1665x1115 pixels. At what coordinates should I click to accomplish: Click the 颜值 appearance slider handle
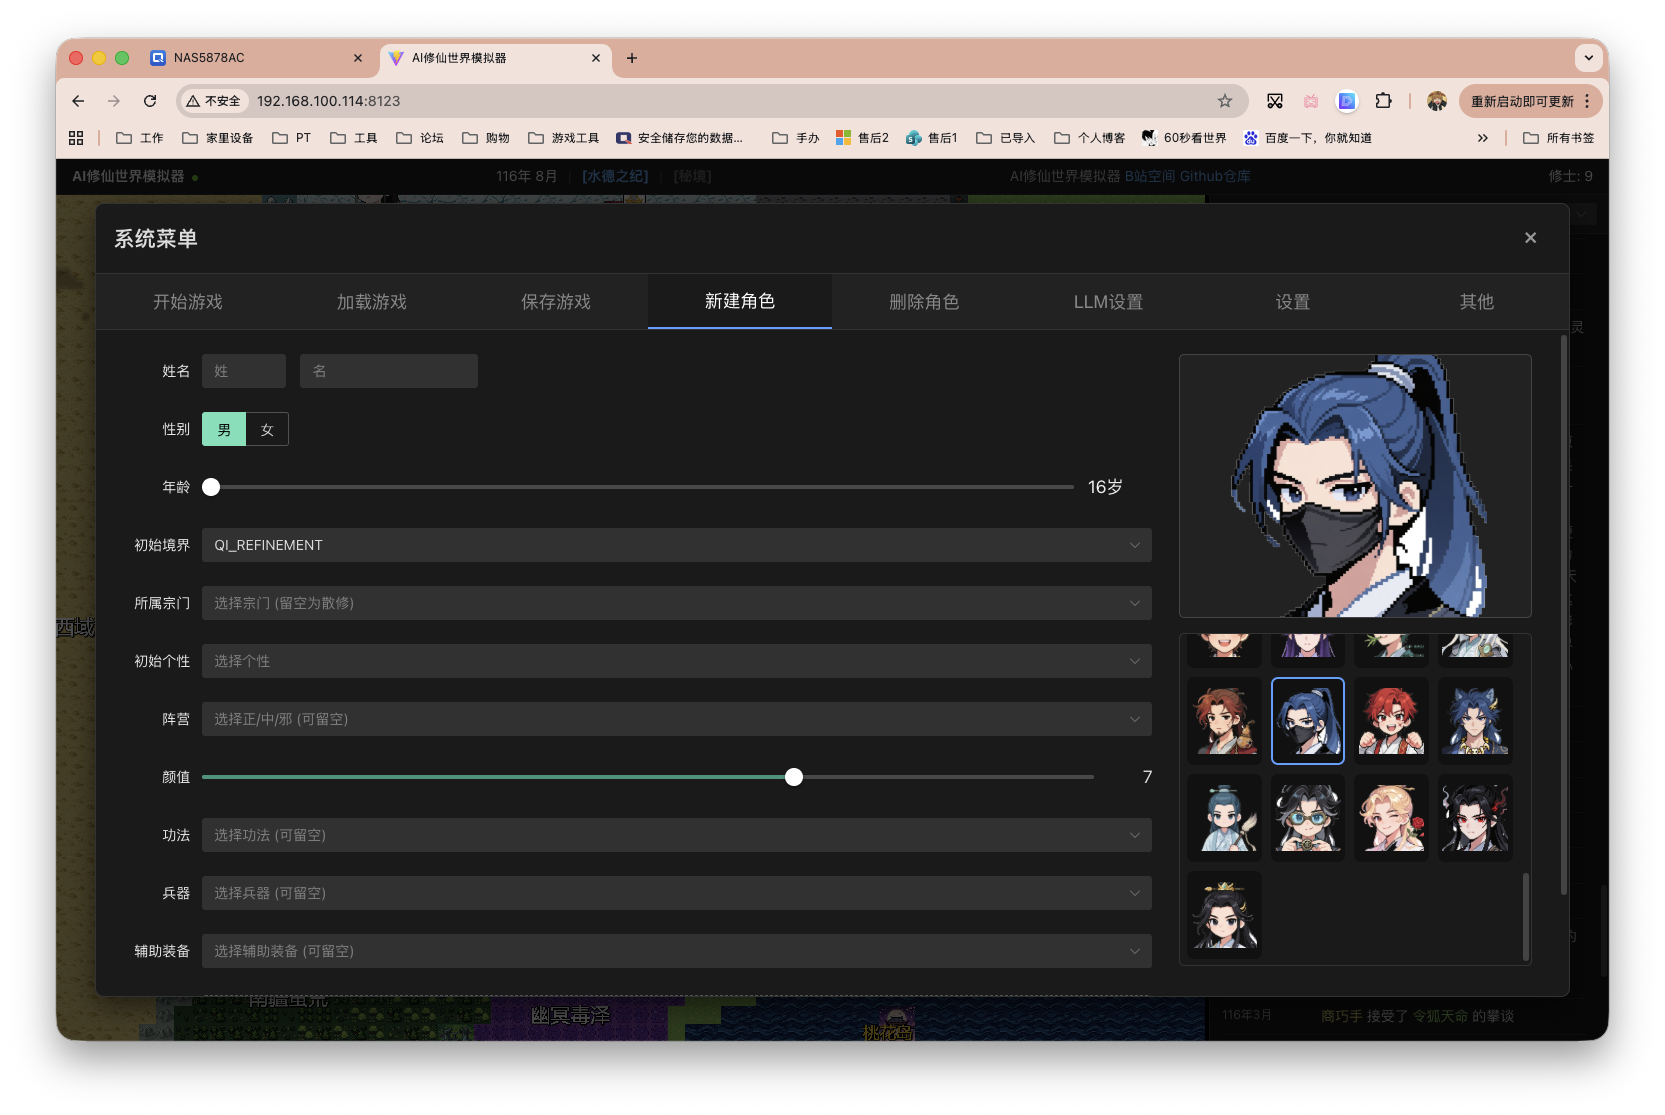coord(794,777)
